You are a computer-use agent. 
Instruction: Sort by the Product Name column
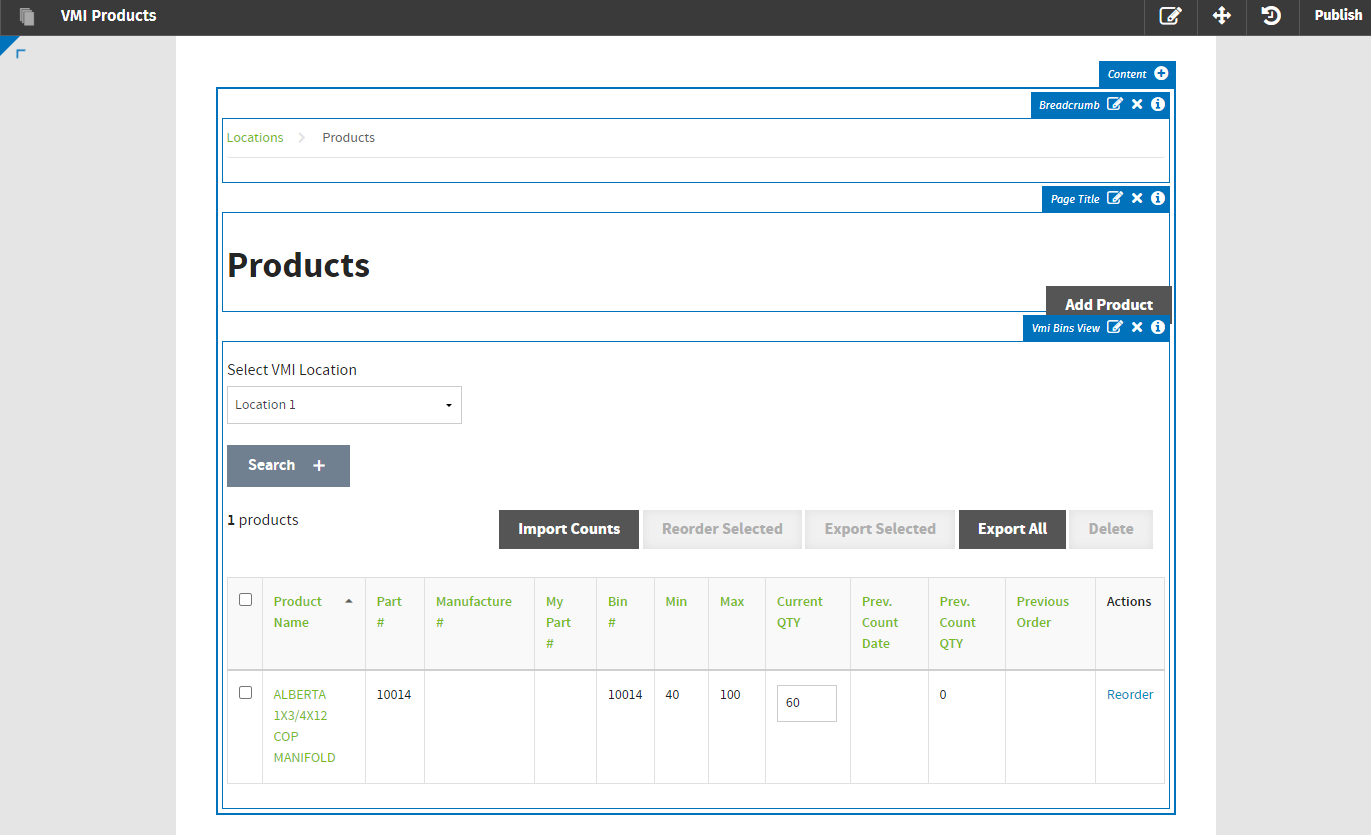298,612
